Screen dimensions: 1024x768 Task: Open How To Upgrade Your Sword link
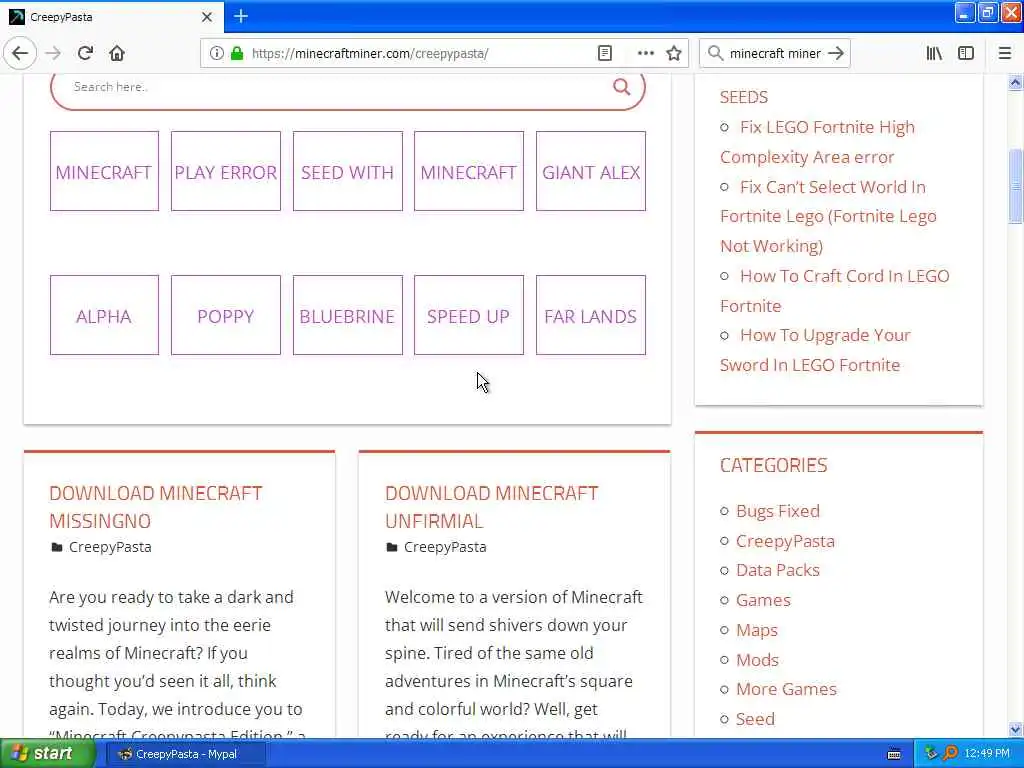tap(815, 350)
